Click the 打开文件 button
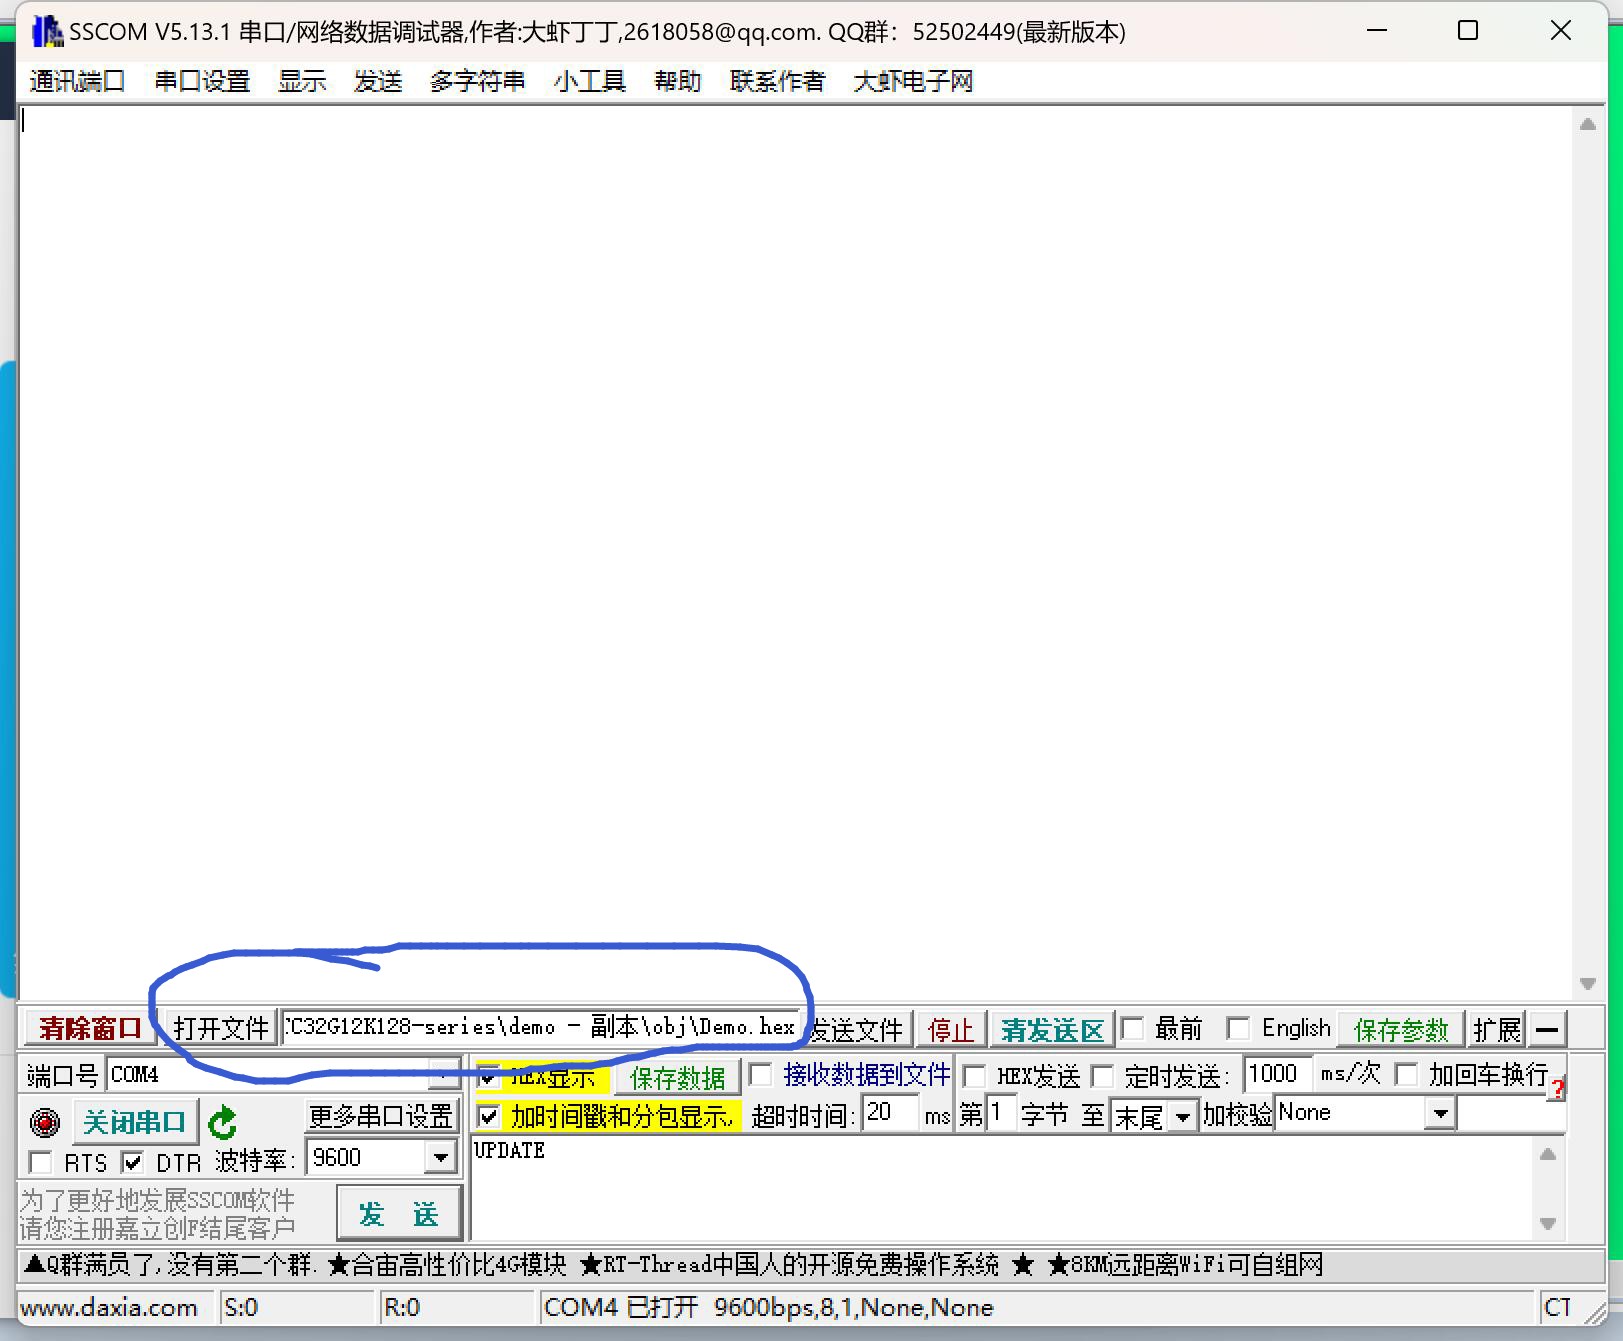 (x=220, y=1029)
